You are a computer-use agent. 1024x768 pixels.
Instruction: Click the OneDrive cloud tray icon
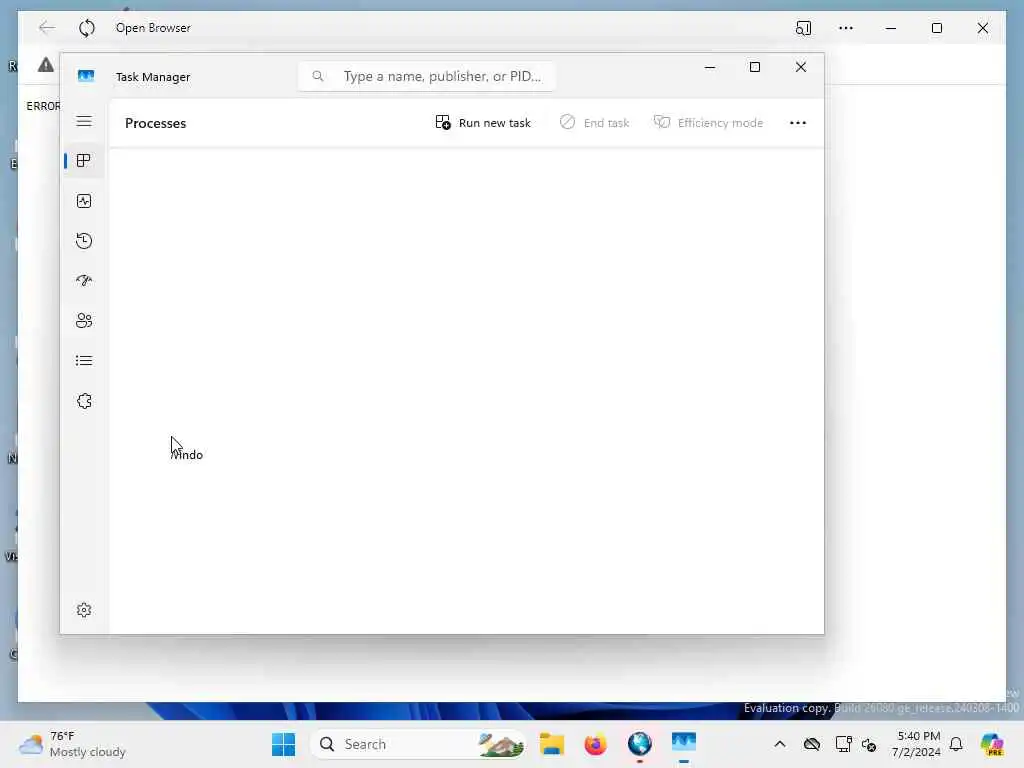tap(812, 744)
